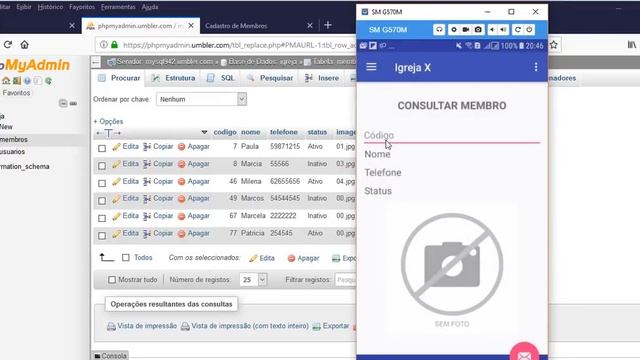Click the green reload navigation icon in sidebar
The image size is (640, 360).
[x=48, y=81]
